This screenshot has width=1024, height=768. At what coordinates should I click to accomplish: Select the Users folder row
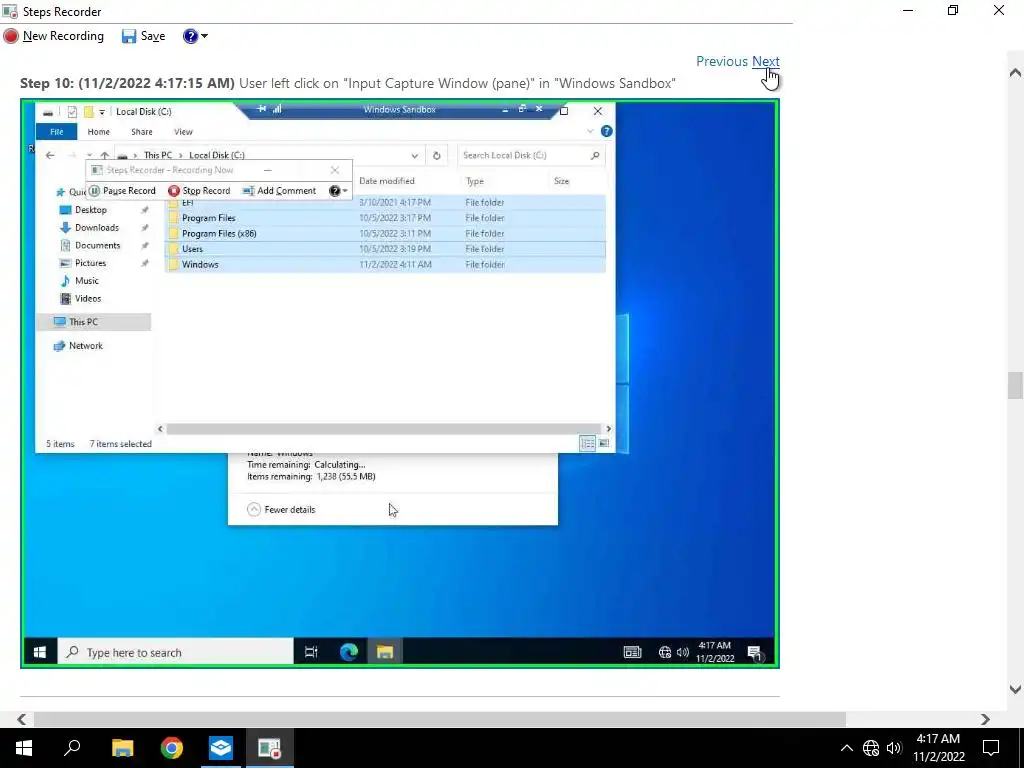tap(385, 249)
